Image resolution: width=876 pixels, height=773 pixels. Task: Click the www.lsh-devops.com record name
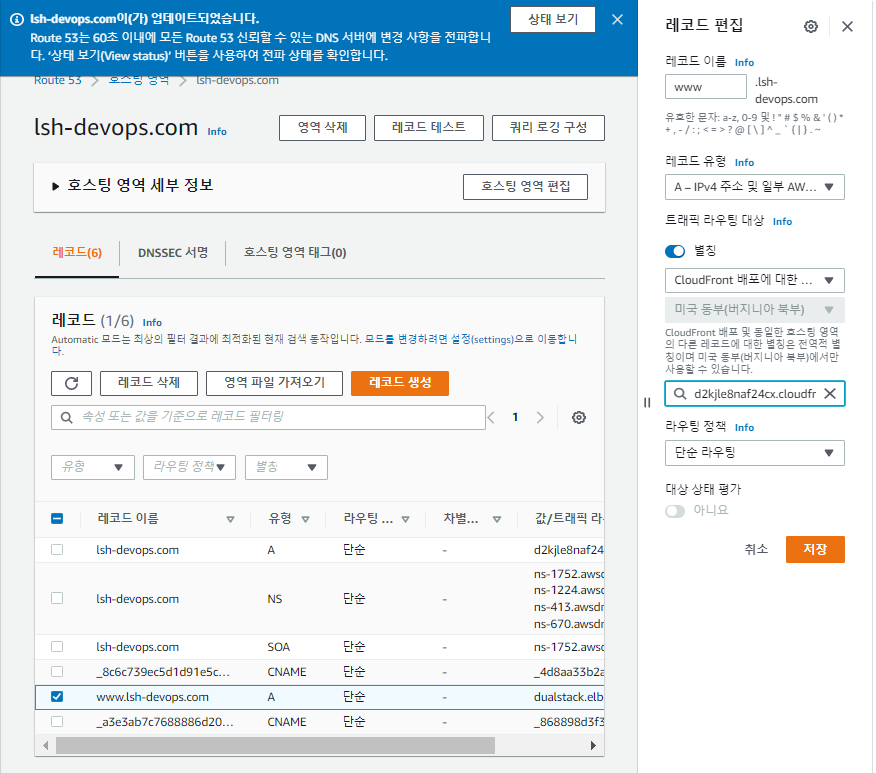(x=153, y=697)
